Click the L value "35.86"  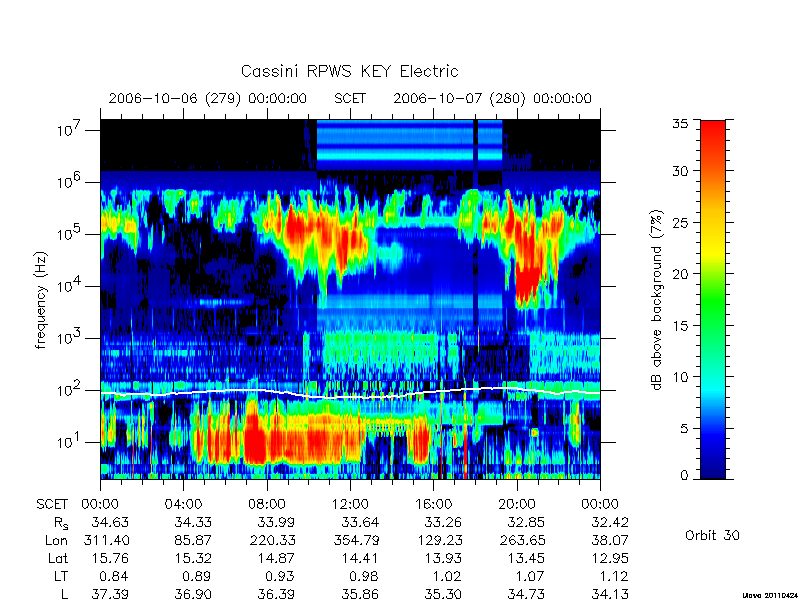(x=360, y=594)
